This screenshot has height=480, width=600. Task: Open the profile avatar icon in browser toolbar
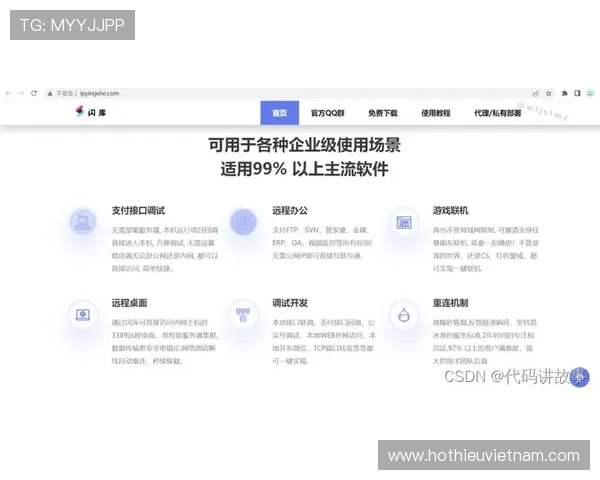point(590,93)
